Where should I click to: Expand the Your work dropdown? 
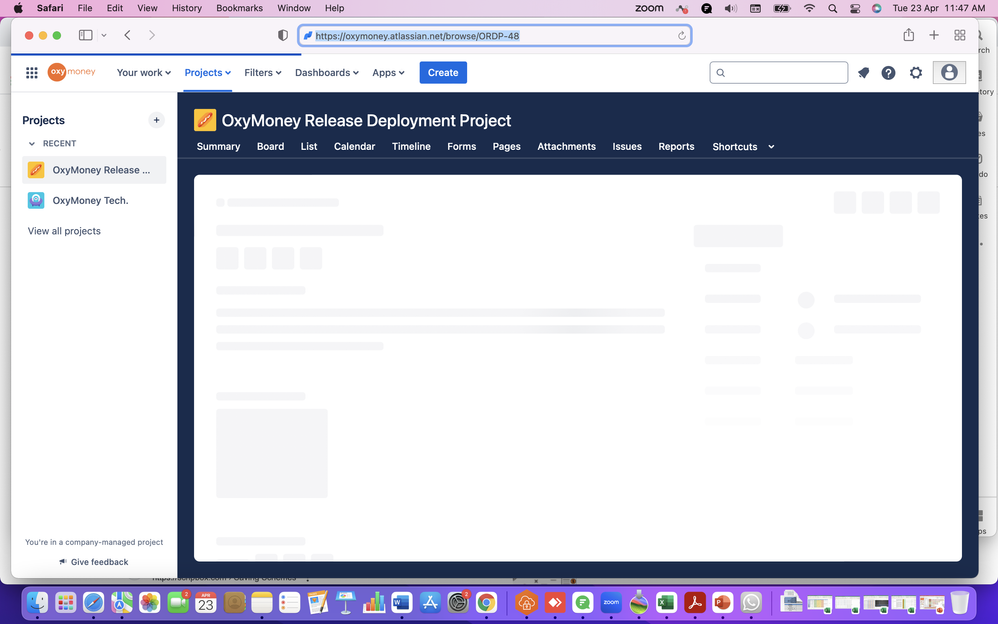click(x=144, y=73)
